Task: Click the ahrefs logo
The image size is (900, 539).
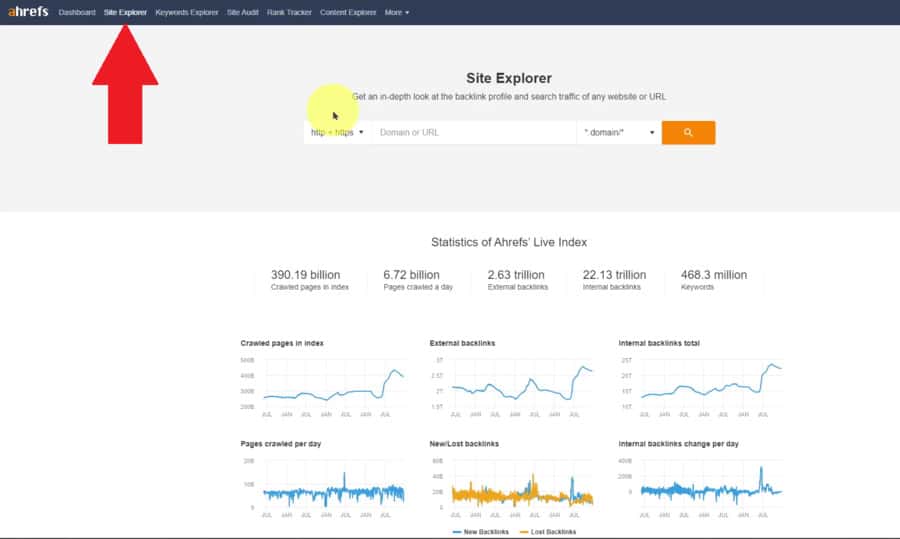Action: pyautogui.click(x=28, y=11)
